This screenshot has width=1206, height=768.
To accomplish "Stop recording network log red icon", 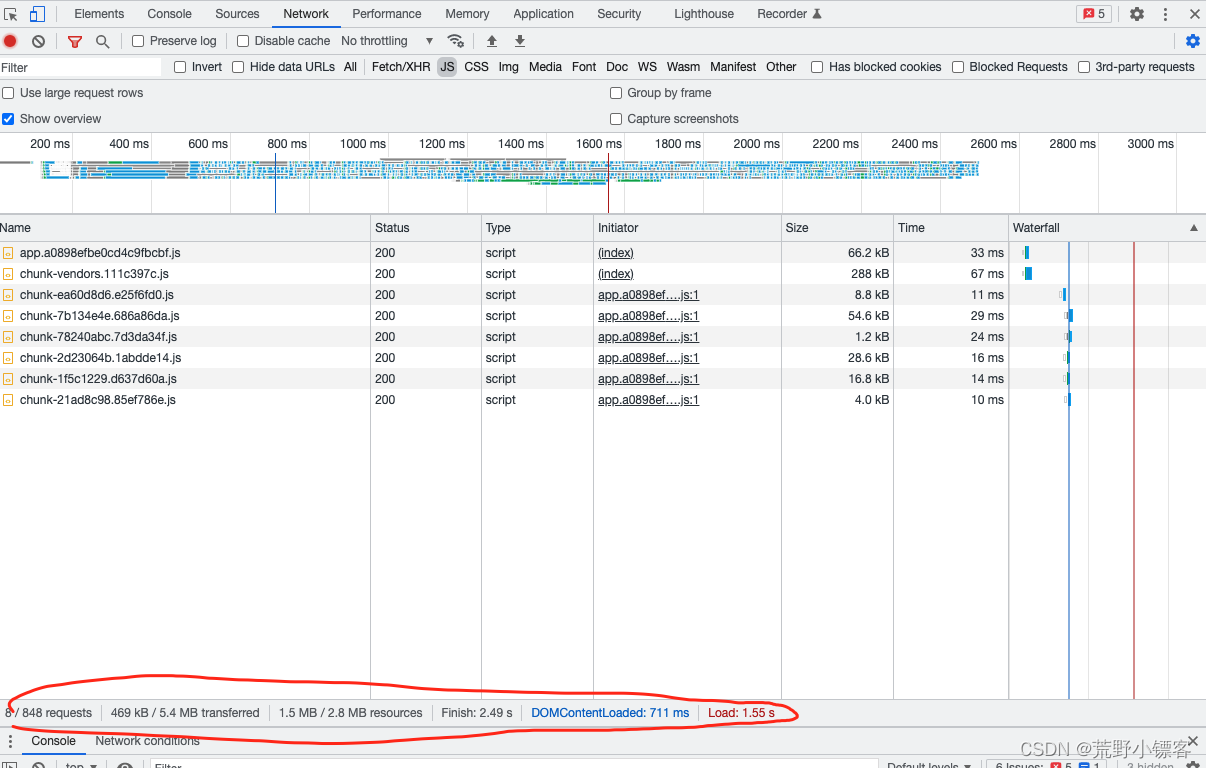I will (10, 41).
